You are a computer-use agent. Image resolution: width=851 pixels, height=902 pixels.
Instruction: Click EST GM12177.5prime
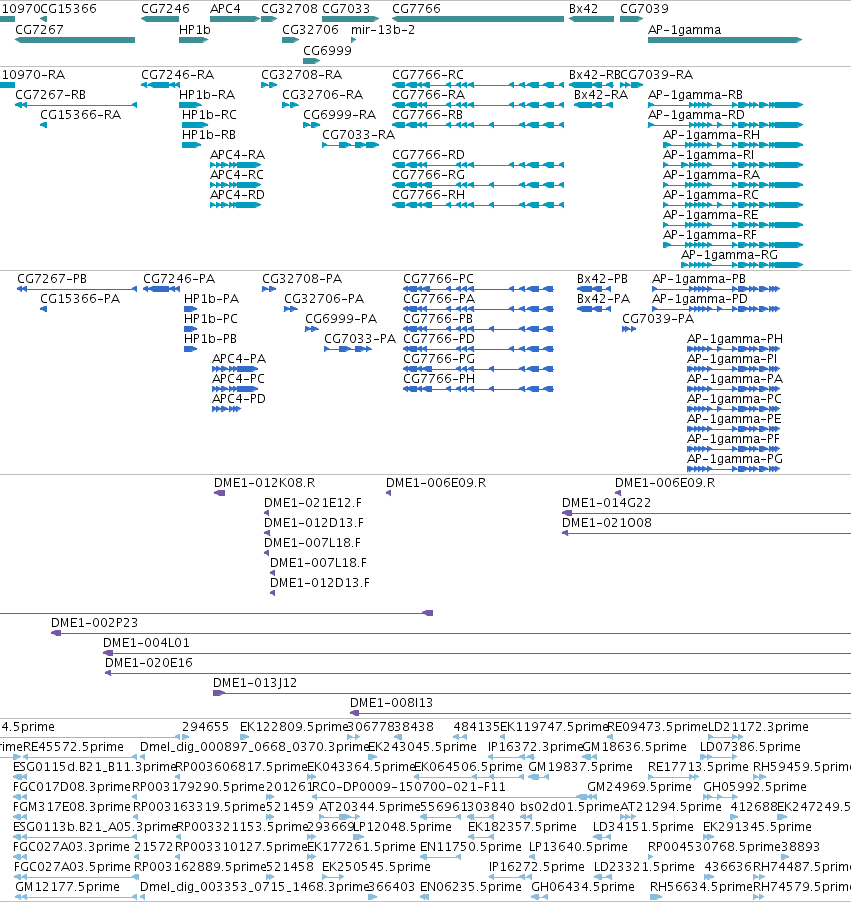pyautogui.click(x=67, y=886)
